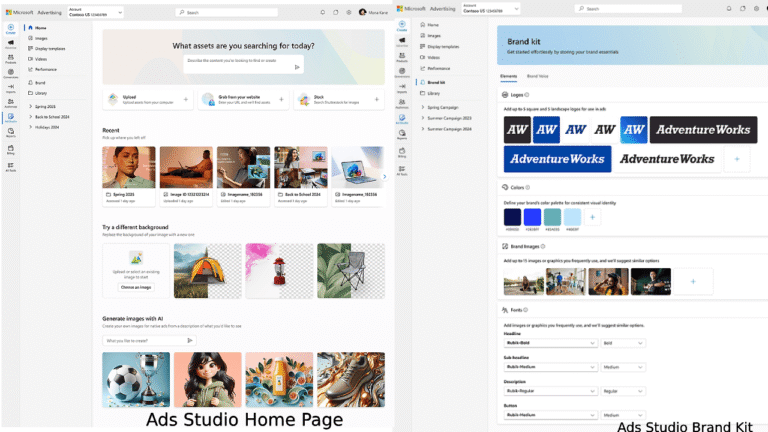Click Search box in Brand Kit header
The height and width of the screenshot is (432, 768).
click(x=628, y=8)
